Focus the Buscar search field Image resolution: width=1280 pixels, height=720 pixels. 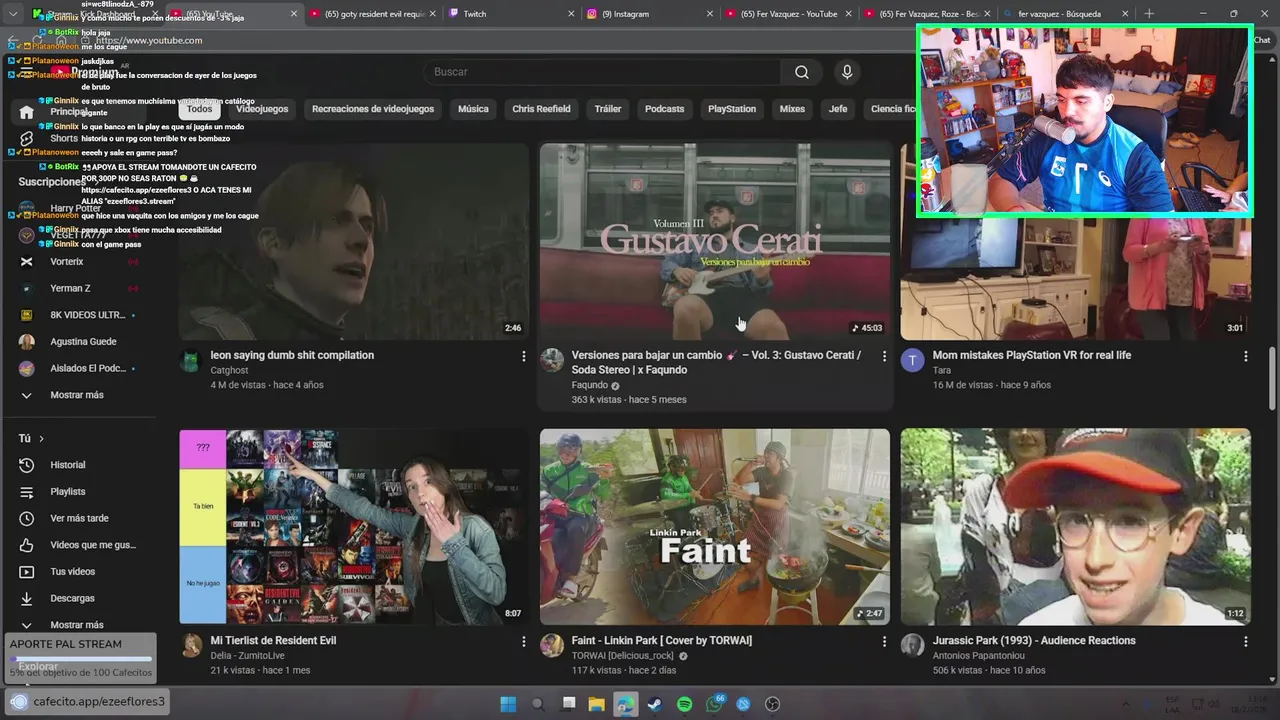(603, 72)
